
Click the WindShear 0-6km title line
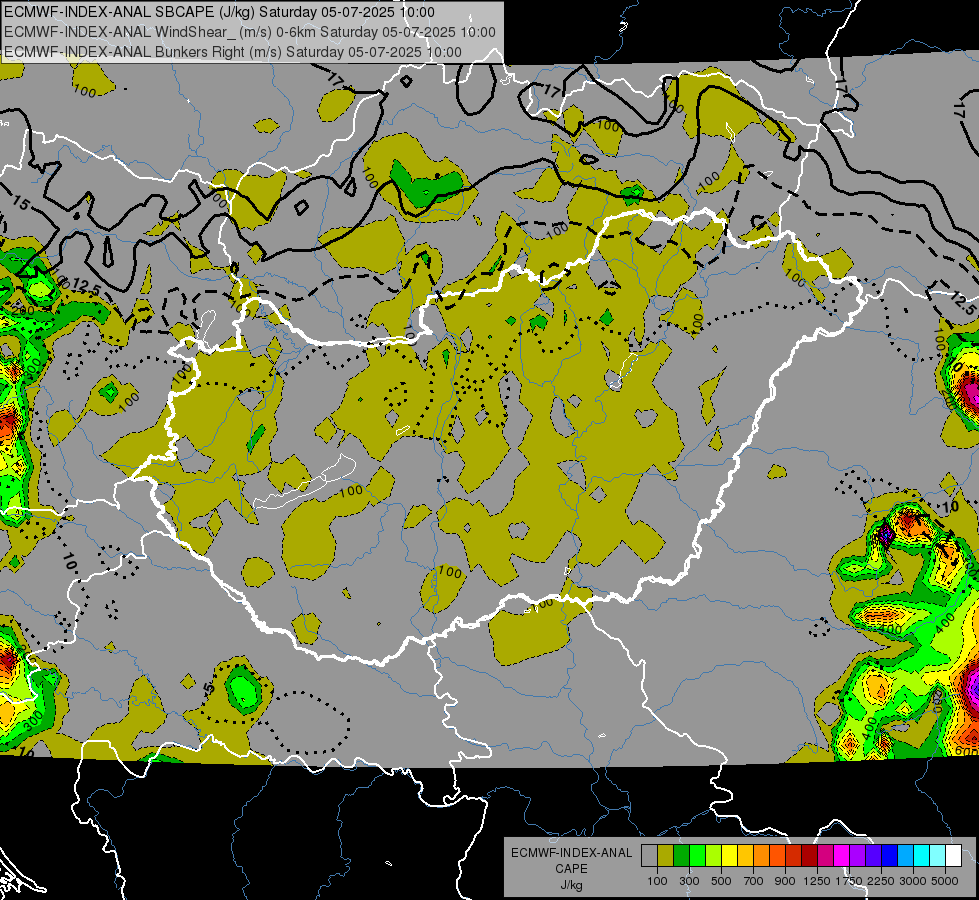click(250, 32)
